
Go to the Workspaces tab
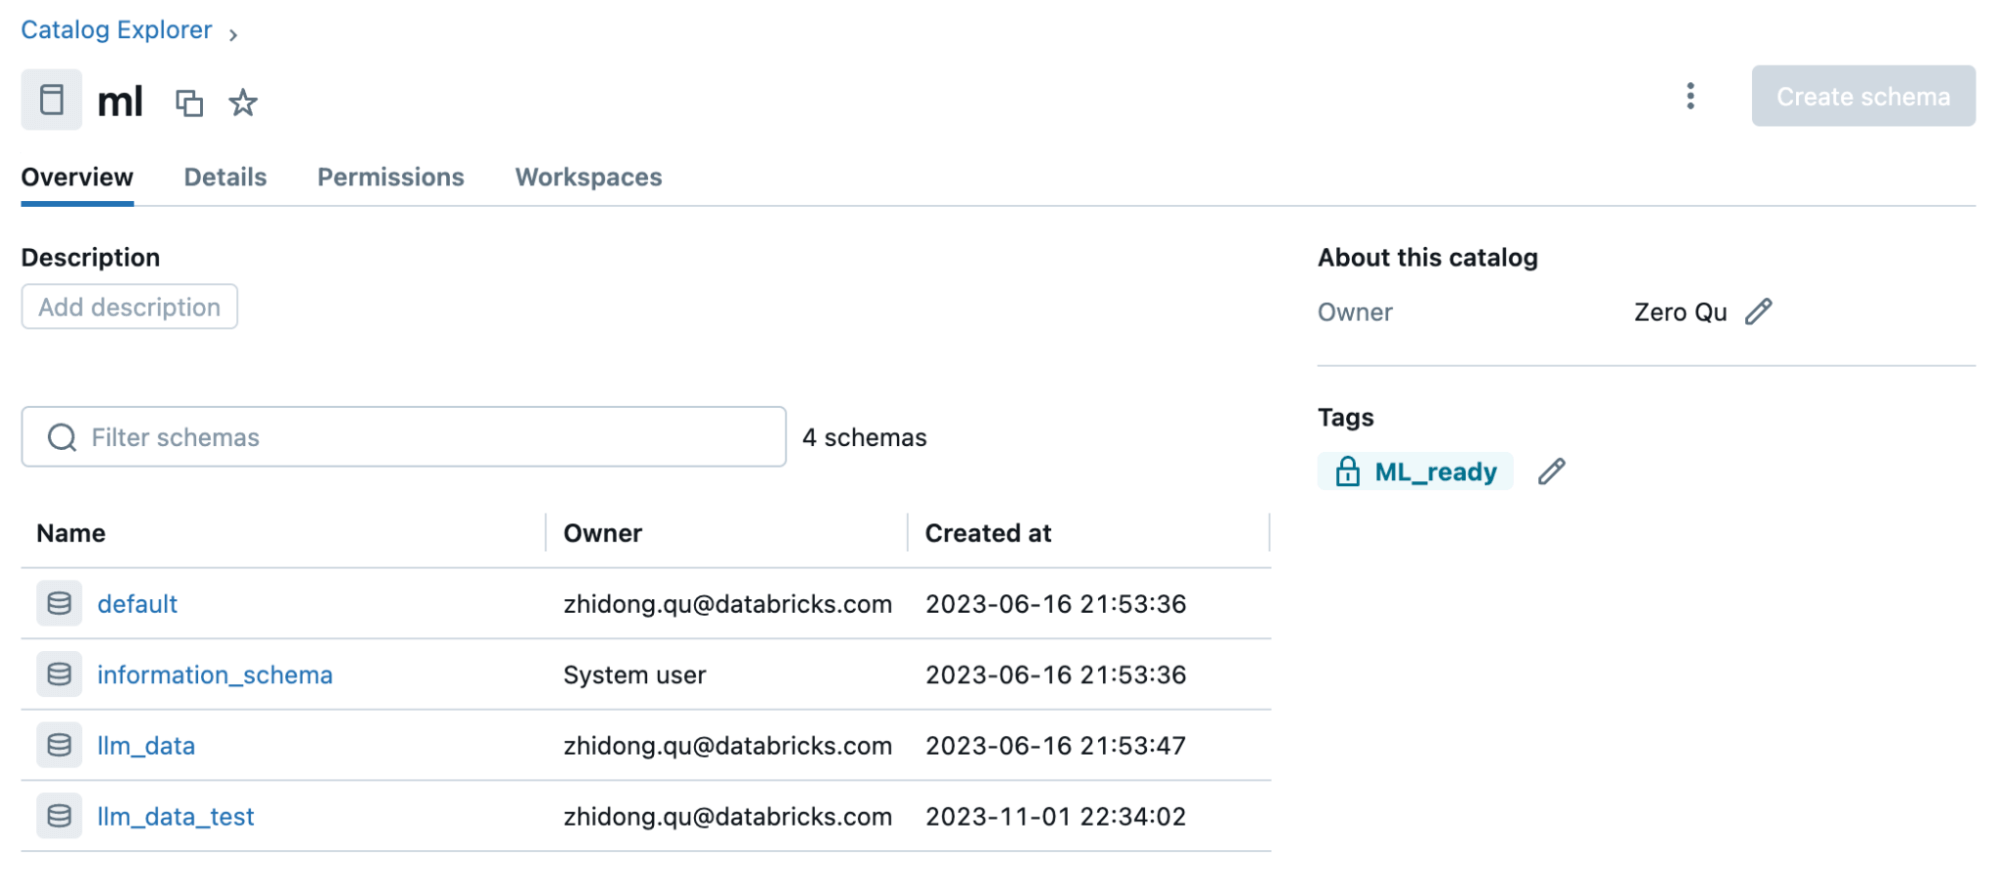pos(588,177)
